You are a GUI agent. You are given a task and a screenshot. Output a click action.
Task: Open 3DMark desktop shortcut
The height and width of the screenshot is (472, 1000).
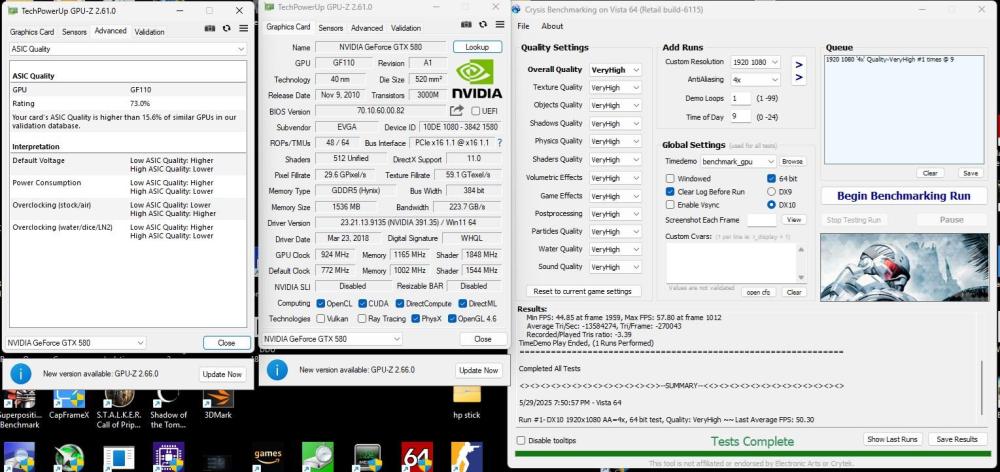pyautogui.click(x=218, y=404)
